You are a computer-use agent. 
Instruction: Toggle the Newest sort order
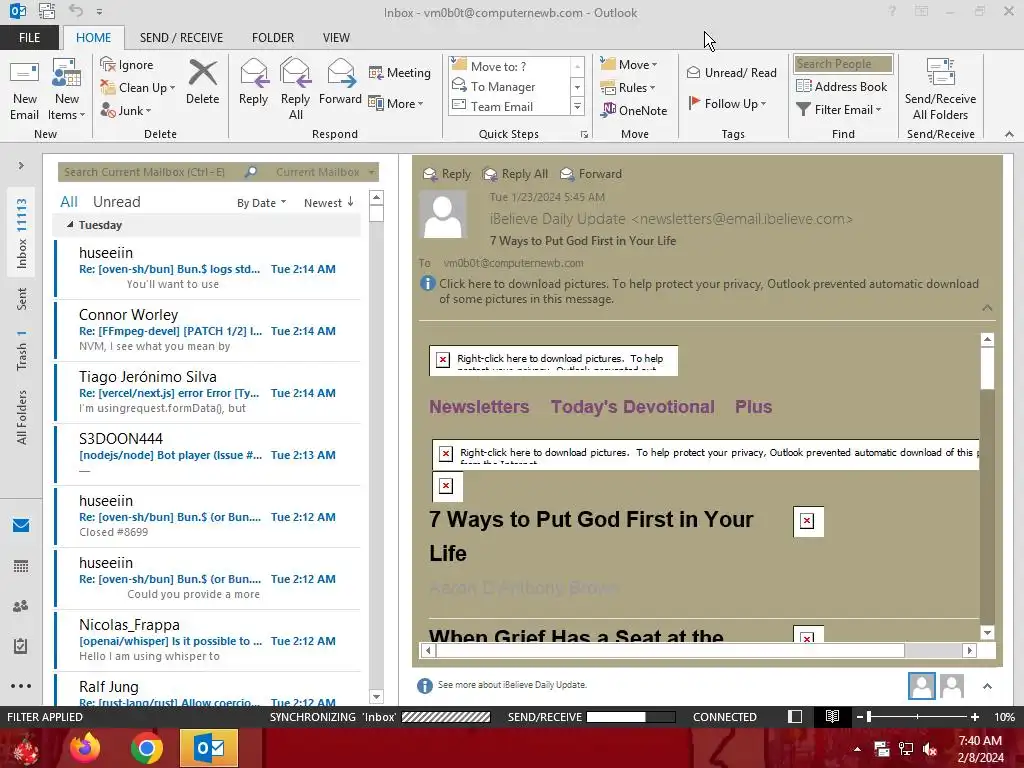point(328,203)
